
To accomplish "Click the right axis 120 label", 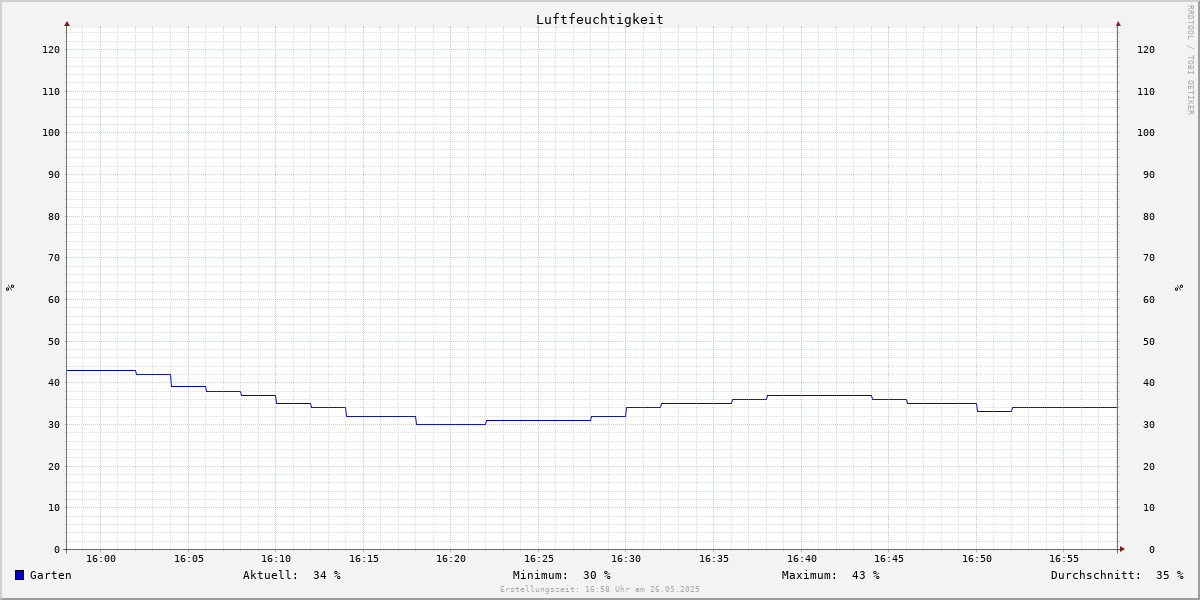I will [1146, 50].
